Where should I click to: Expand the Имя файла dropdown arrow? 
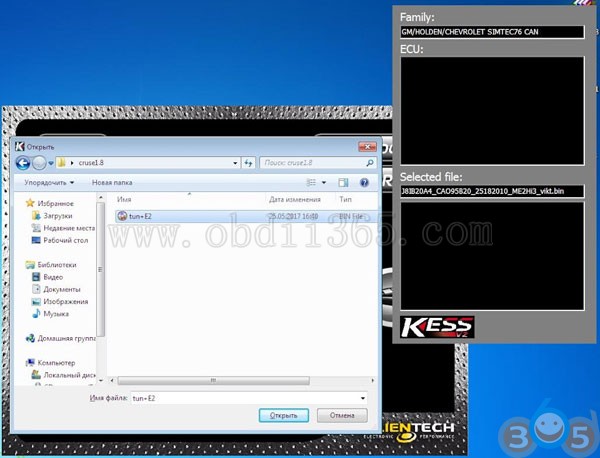(x=362, y=398)
